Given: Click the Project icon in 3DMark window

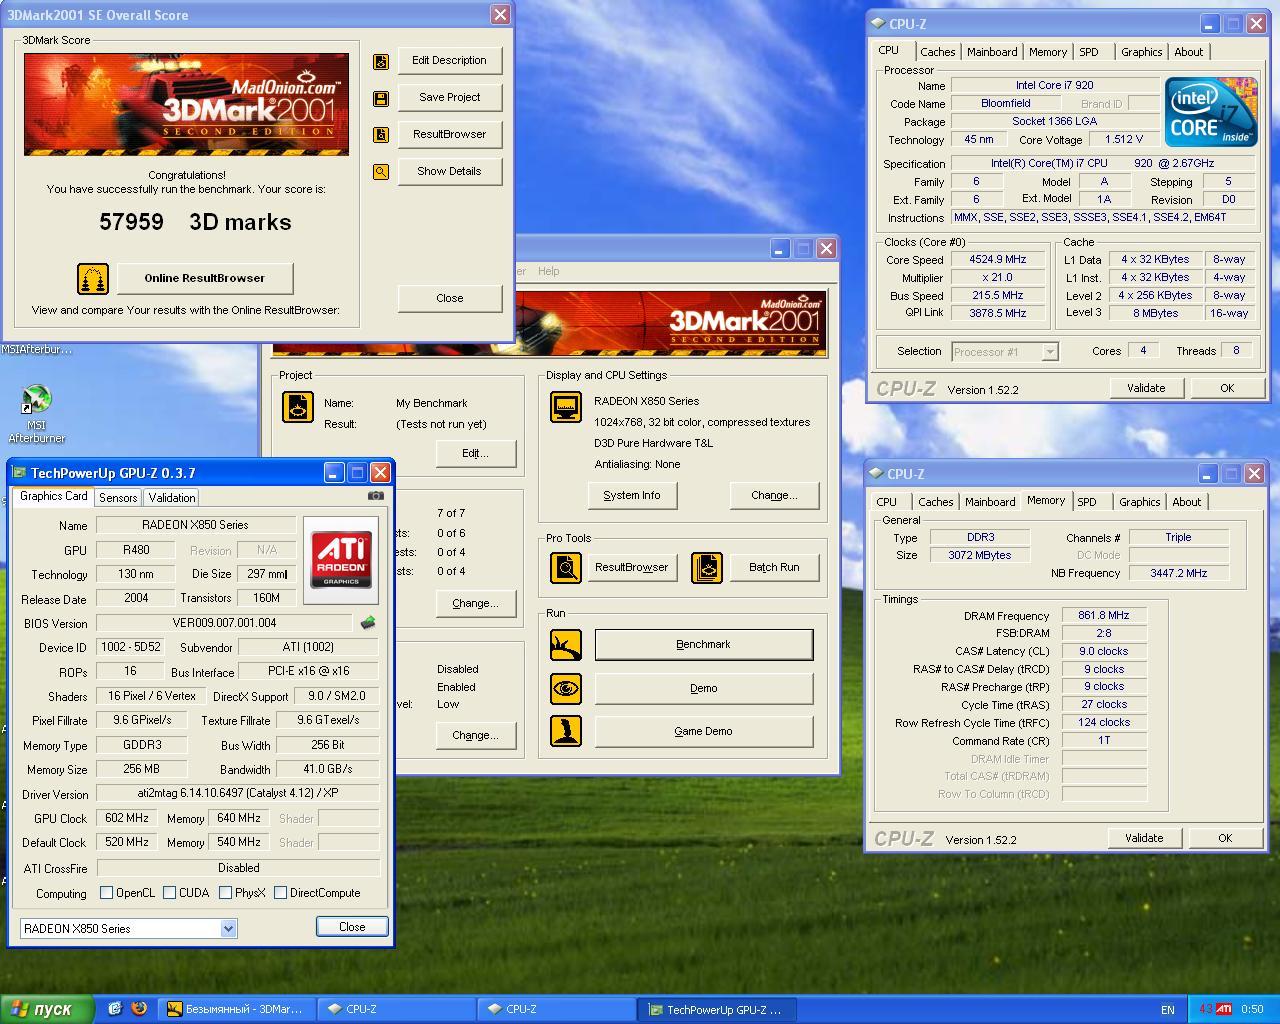Looking at the screenshot, I should coord(297,407).
